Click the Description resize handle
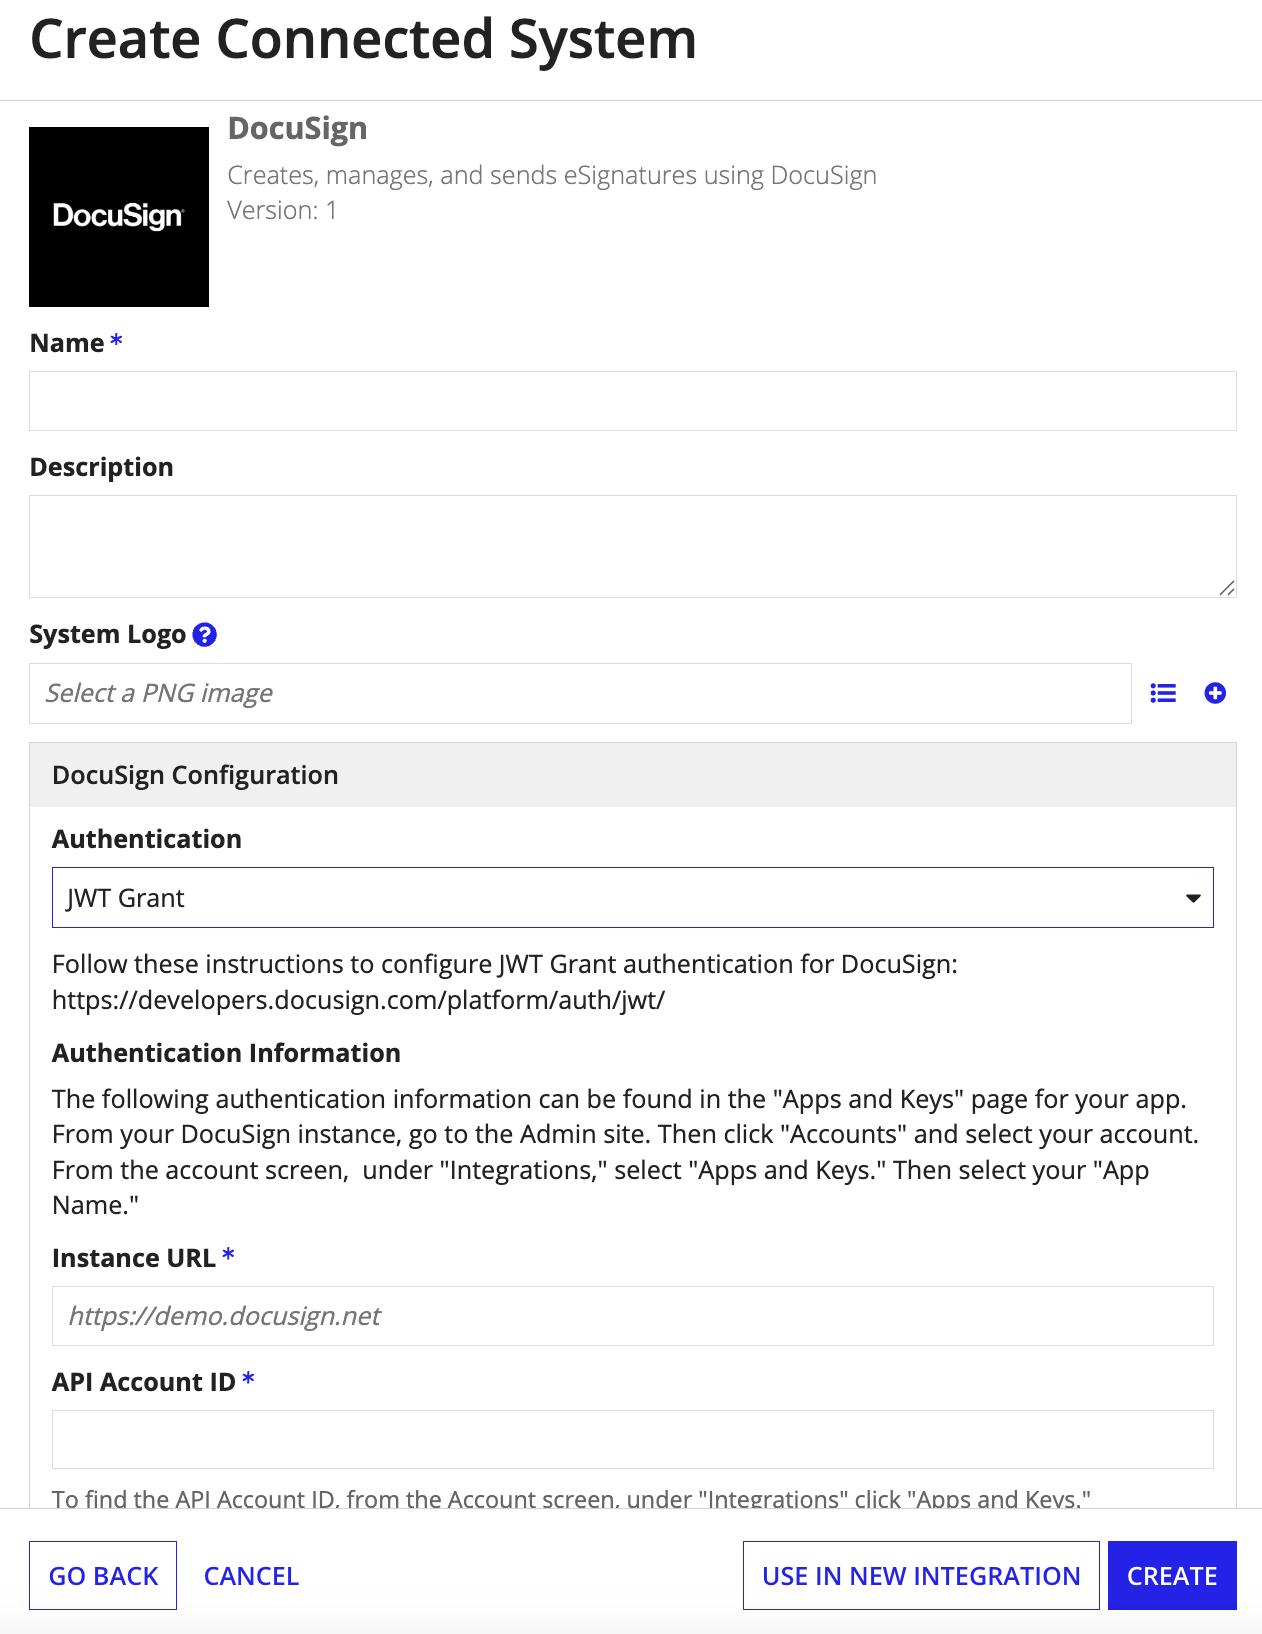Image resolution: width=1262 pixels, height=1634 pixels. pyautogui.click(x=1227, y=588)
